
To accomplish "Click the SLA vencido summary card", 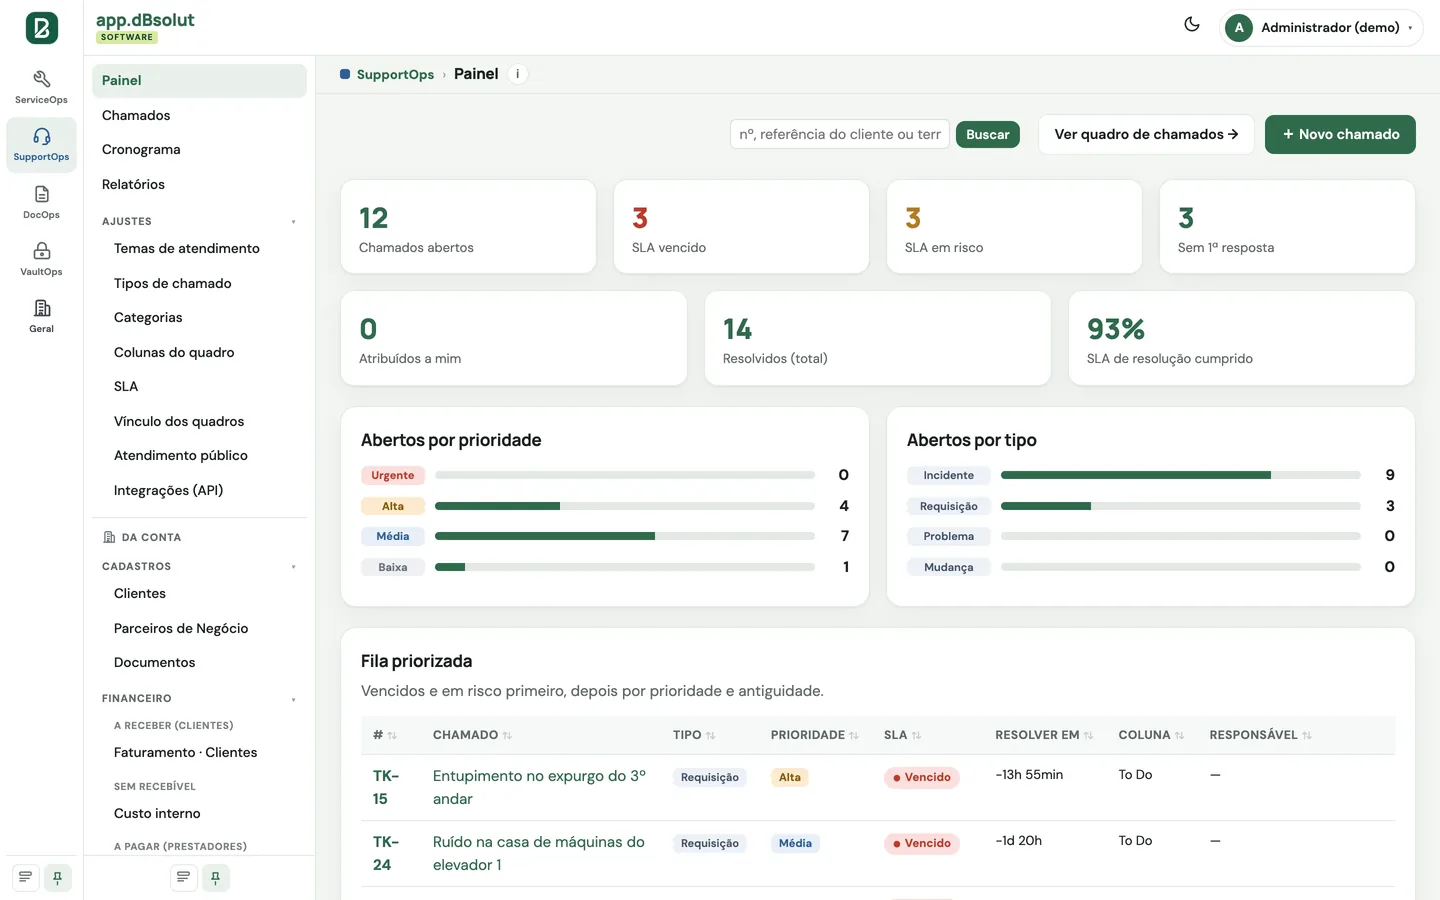I will click(741, 227).
